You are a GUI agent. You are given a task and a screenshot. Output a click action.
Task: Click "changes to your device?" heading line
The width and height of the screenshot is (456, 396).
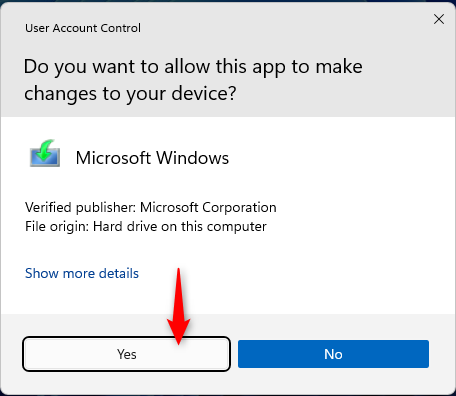(x=130, y=94)
